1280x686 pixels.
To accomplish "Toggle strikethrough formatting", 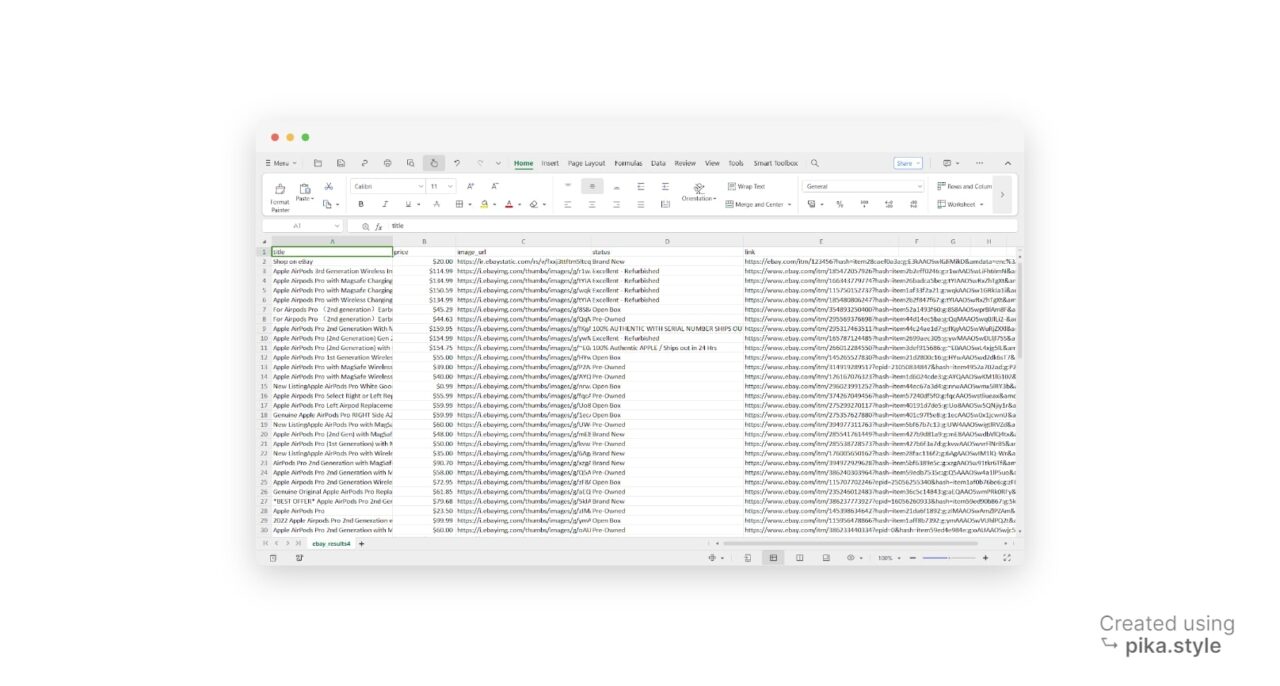I will tap(435, 204).
